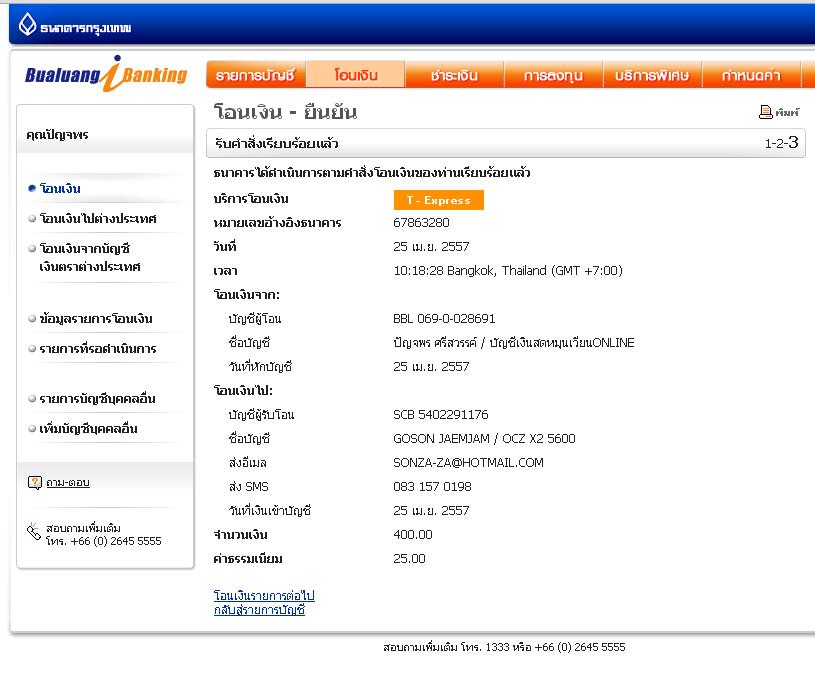Click recipient name GOSON JAEMJAM / OCZ X2 5600
This screenshot has height=684, width=815.
[484, 439]
